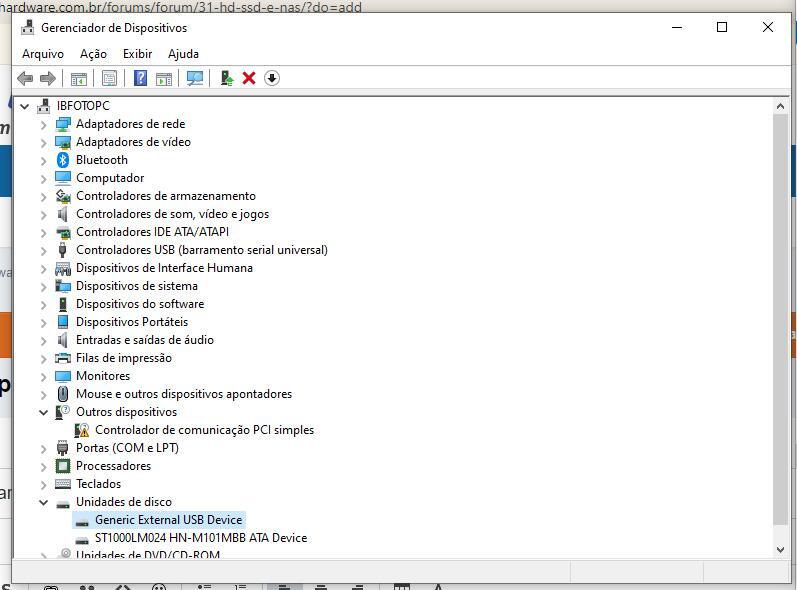Click the Update driver toolbar icon
This screenshot has height=590, width=797.
[227, 78]
